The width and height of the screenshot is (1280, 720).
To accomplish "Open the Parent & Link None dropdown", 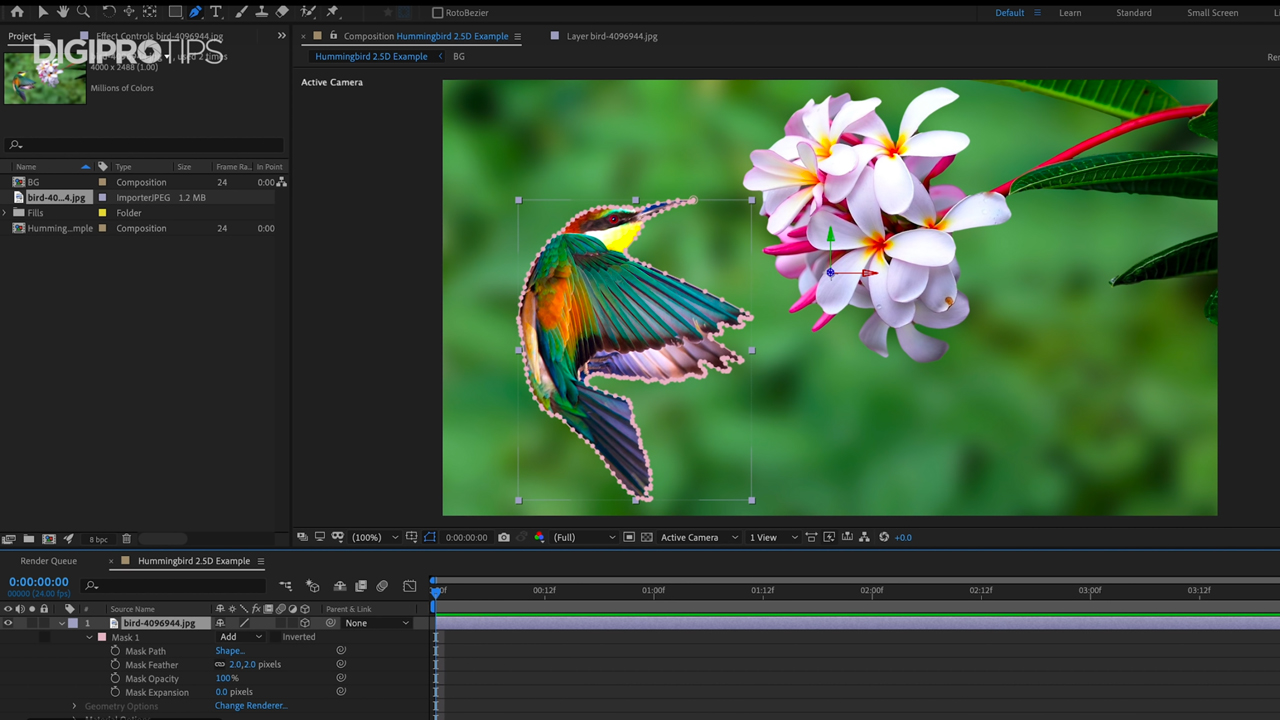I will pyautogui.click(x=375, y=623).
